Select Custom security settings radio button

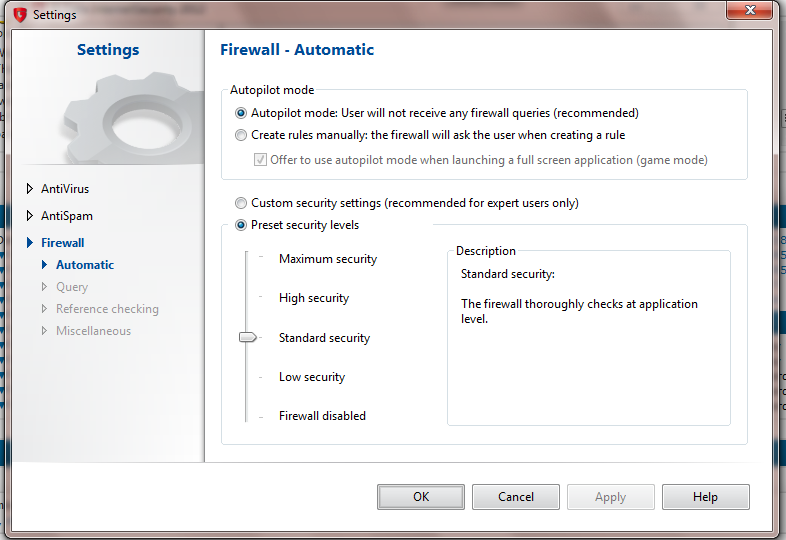pos(241,203)
